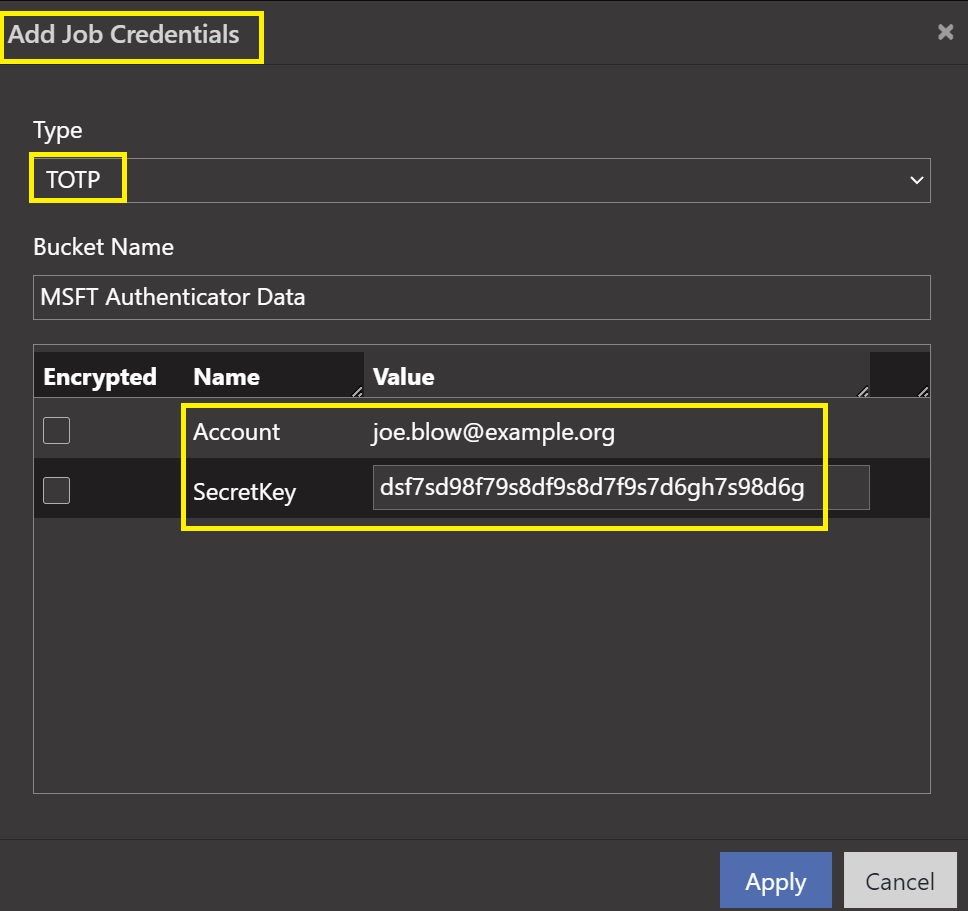The height and width of the screenshot is (911, 968).
Task: Open the Type dropdown showing TOTP
Action: (480, 180)
